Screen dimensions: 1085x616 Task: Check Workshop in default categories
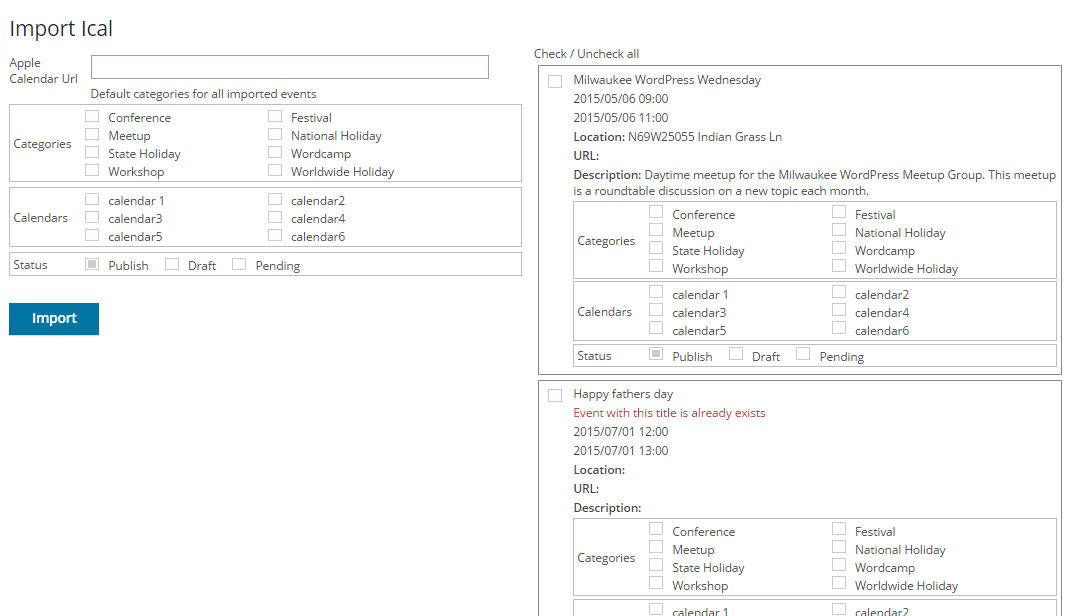click(x=92, y=170)
